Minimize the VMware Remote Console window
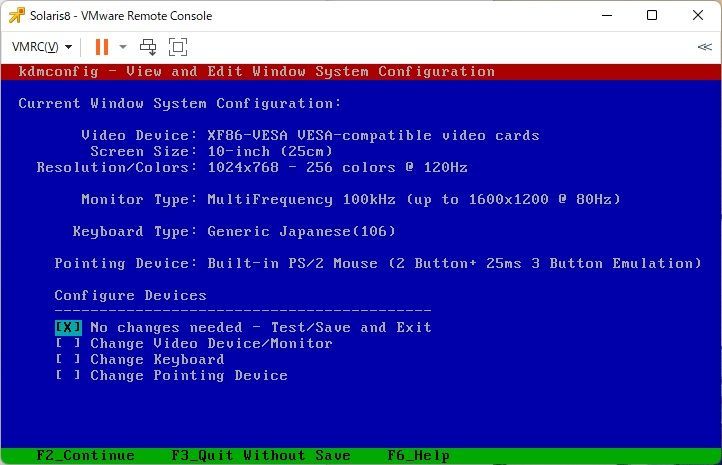Screen dimensions: 722x465 [x=607, y=15]
